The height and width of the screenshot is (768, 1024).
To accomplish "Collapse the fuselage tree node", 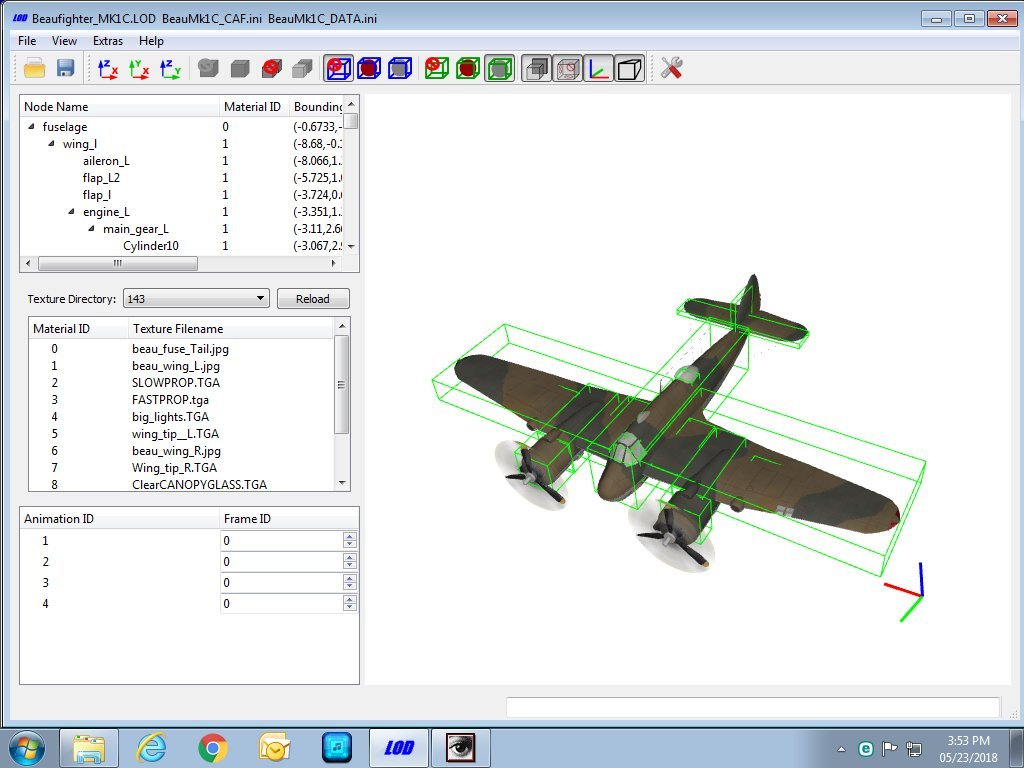I will pos(31,127).
